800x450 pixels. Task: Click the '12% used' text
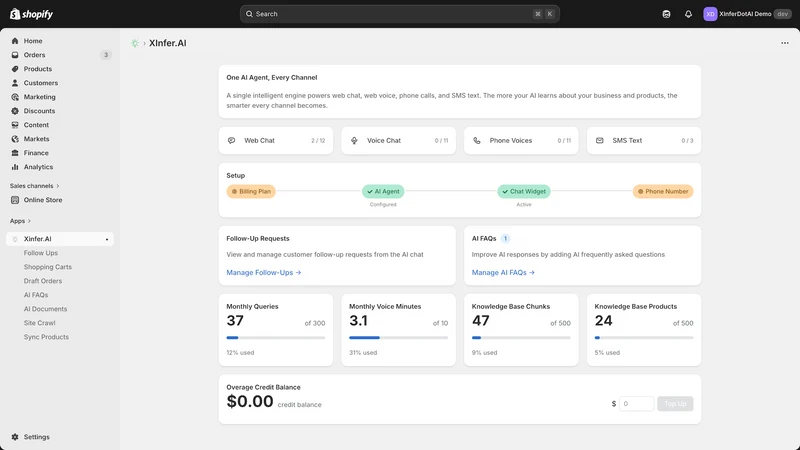[x=240, y=353]
